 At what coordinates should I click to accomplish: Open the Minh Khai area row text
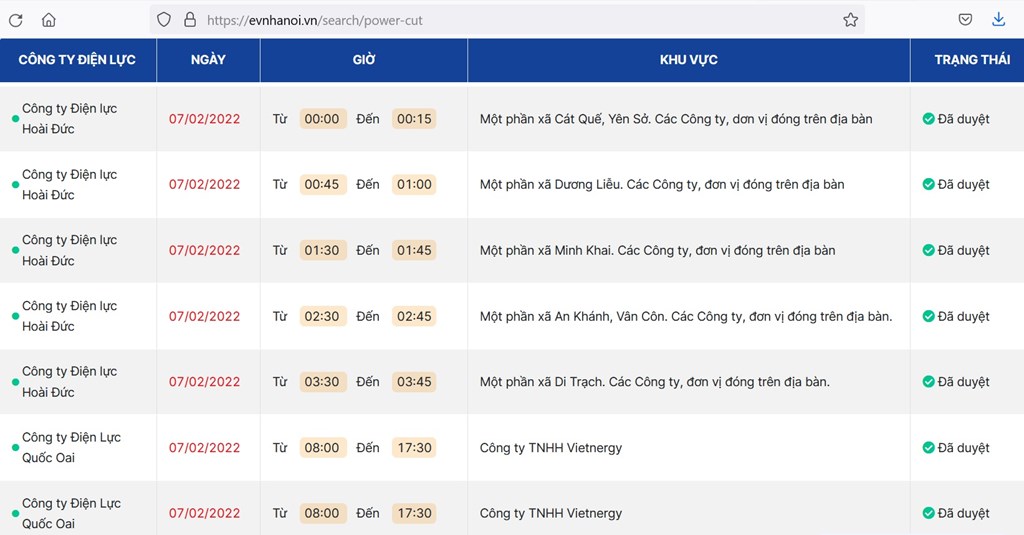(658, 251)
